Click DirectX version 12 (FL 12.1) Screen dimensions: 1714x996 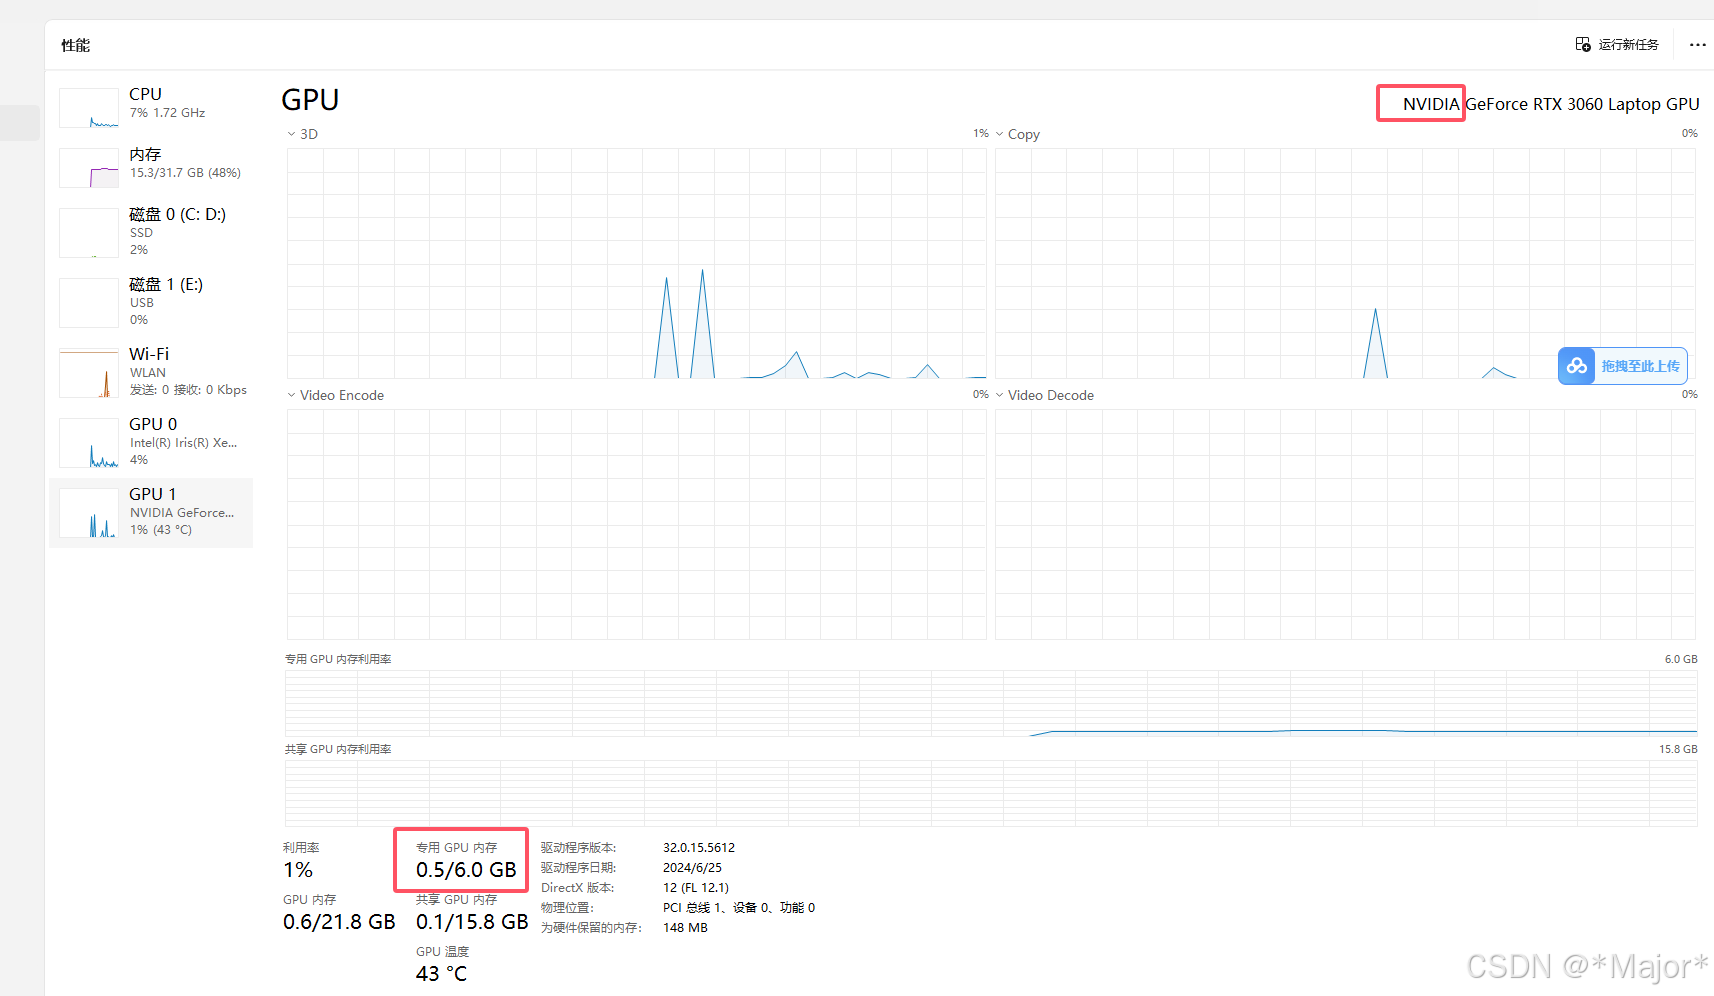coord(696,888)
